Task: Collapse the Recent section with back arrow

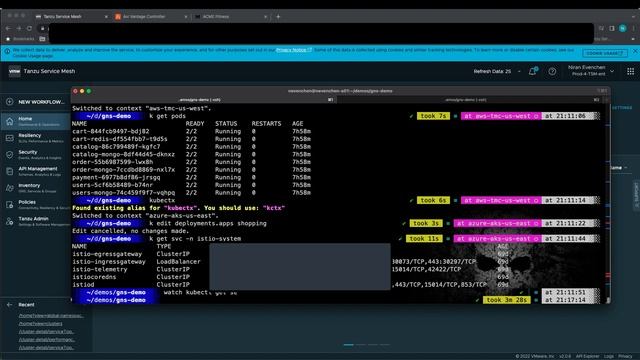Action: coord(9,304)
